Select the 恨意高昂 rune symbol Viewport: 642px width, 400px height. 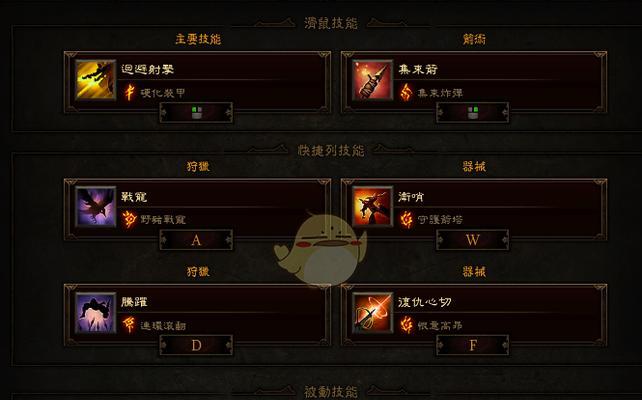tap(406, 325)
